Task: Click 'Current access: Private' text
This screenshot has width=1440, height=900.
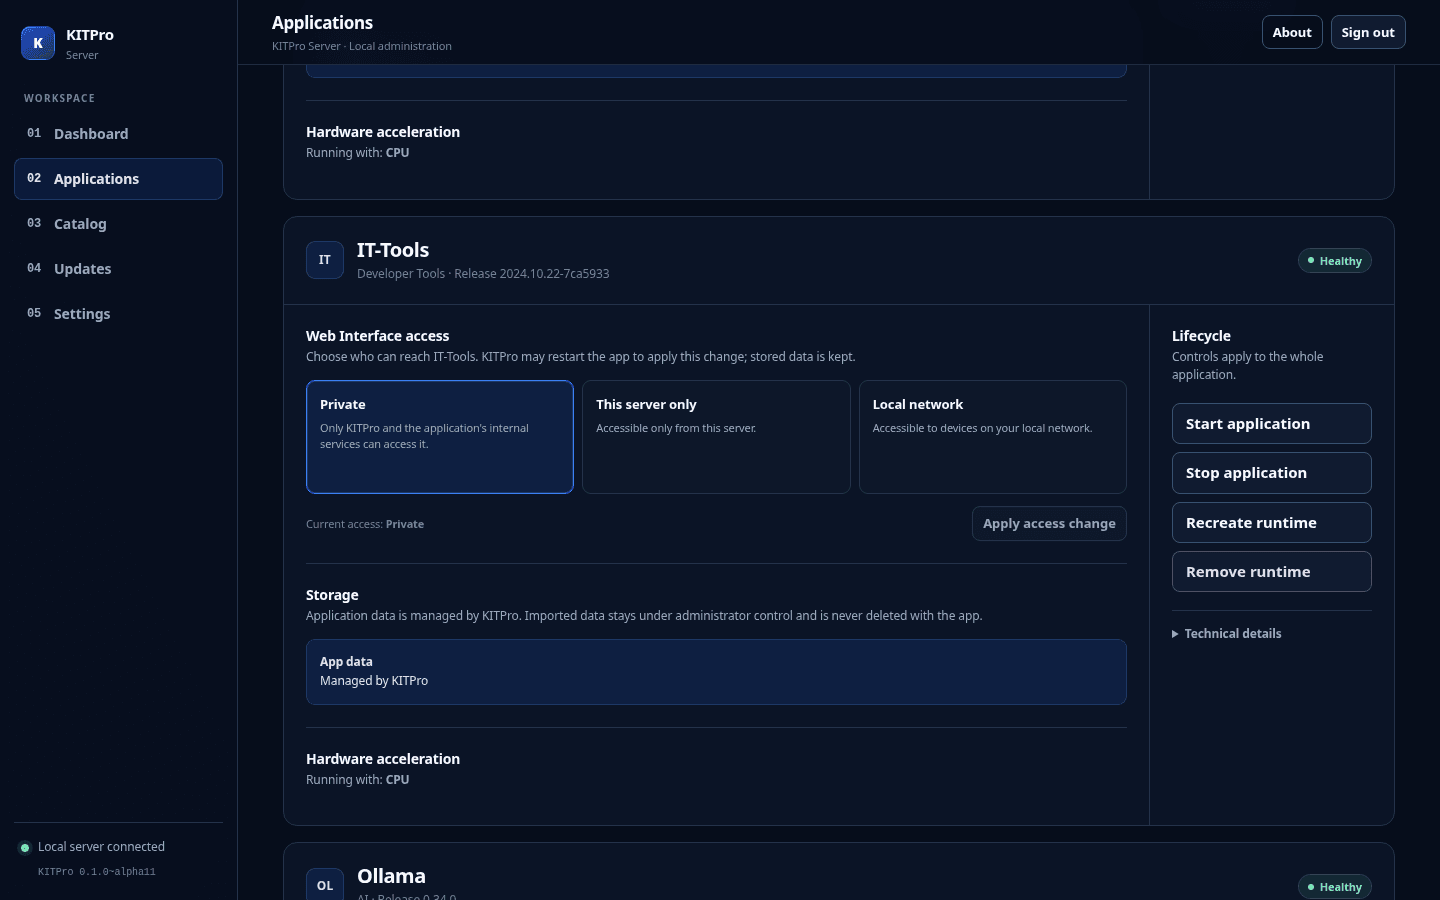Action: (x=365, y=524)
